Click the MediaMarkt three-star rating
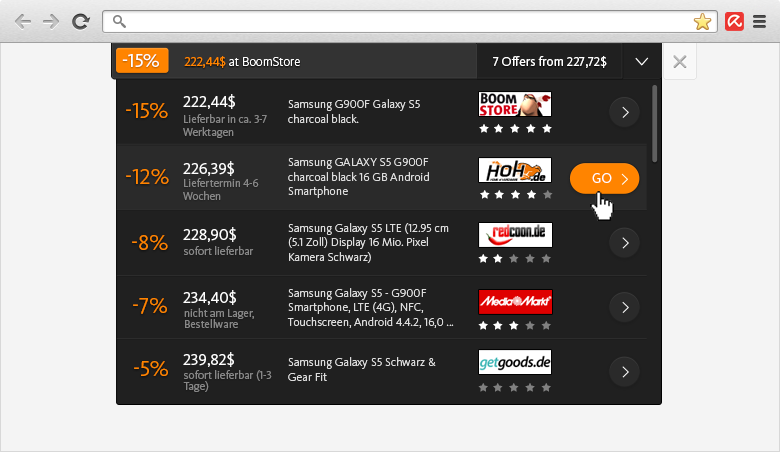Image resolution: width=780 pixels, height=452 pixels. click(515, 326)
